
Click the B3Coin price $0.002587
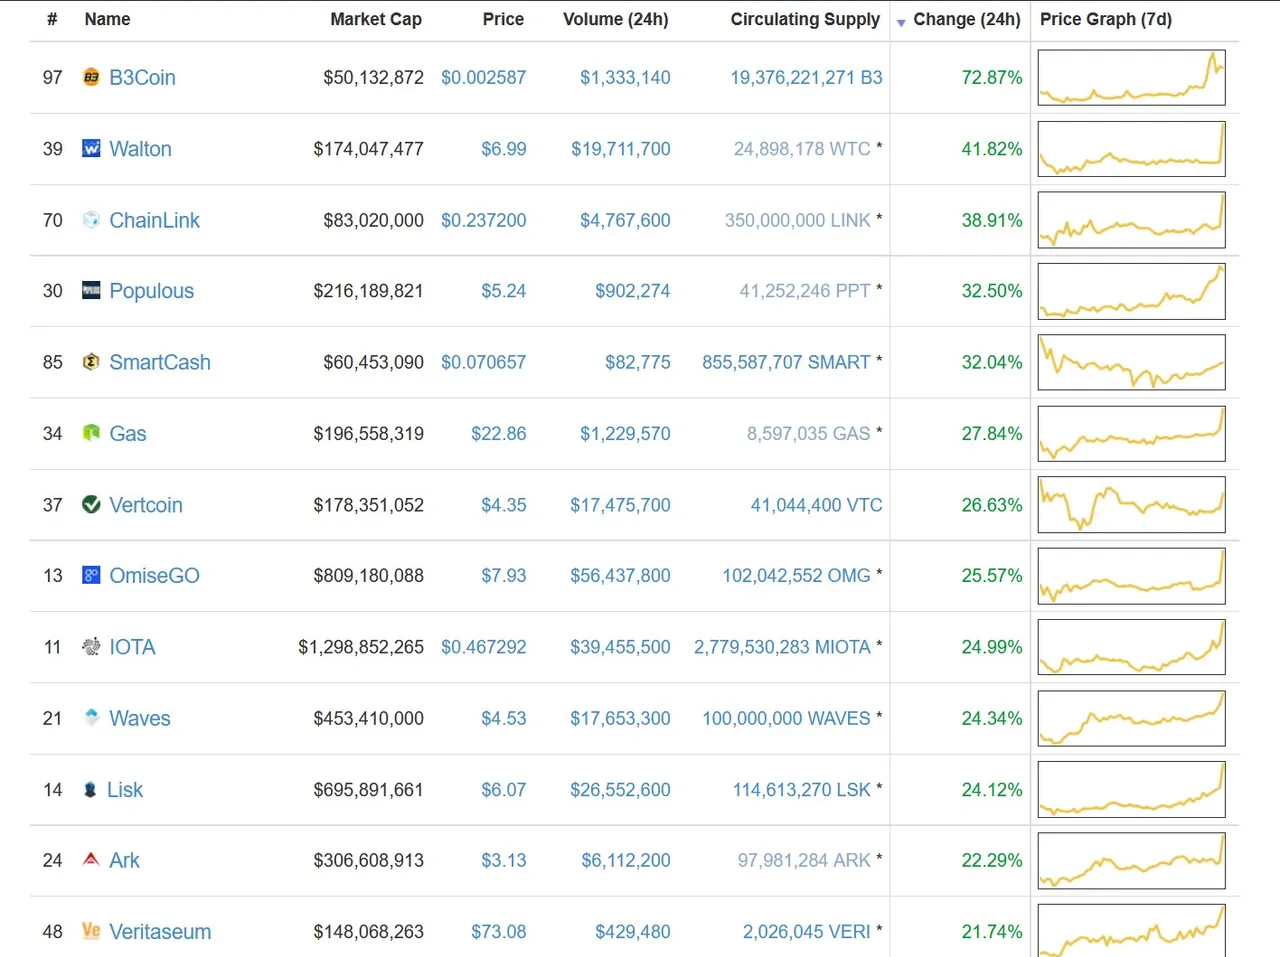coord(483,77)
